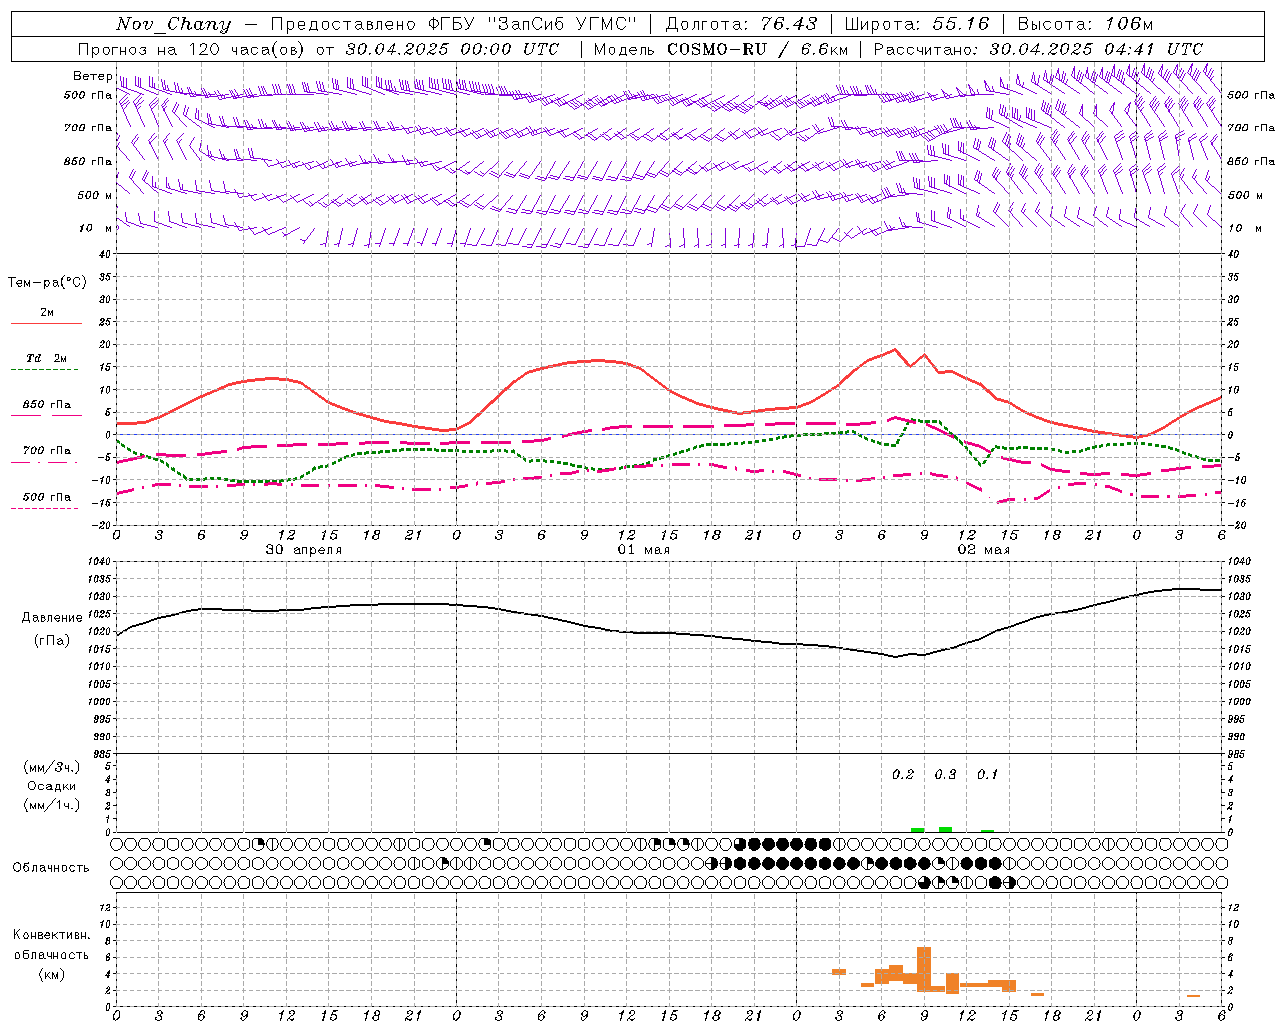Click the precipitation value 0.3
Viewport: 1280px width, 1024px height.
pos(945,774)
